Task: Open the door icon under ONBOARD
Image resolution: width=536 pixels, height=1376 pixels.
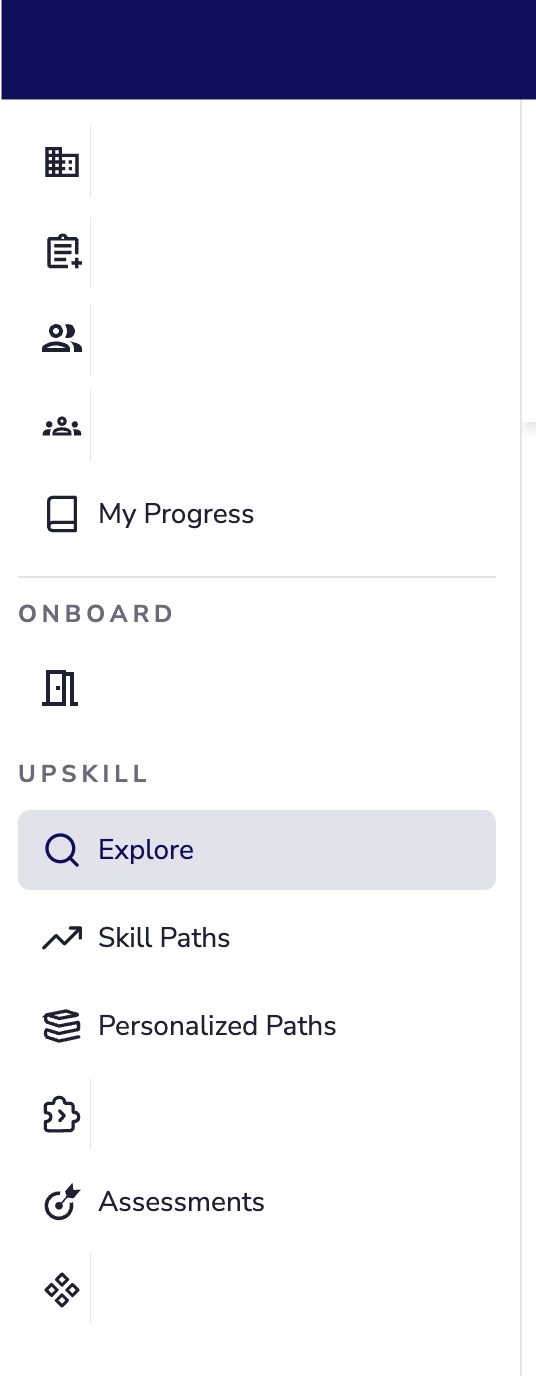Action: 60,688
